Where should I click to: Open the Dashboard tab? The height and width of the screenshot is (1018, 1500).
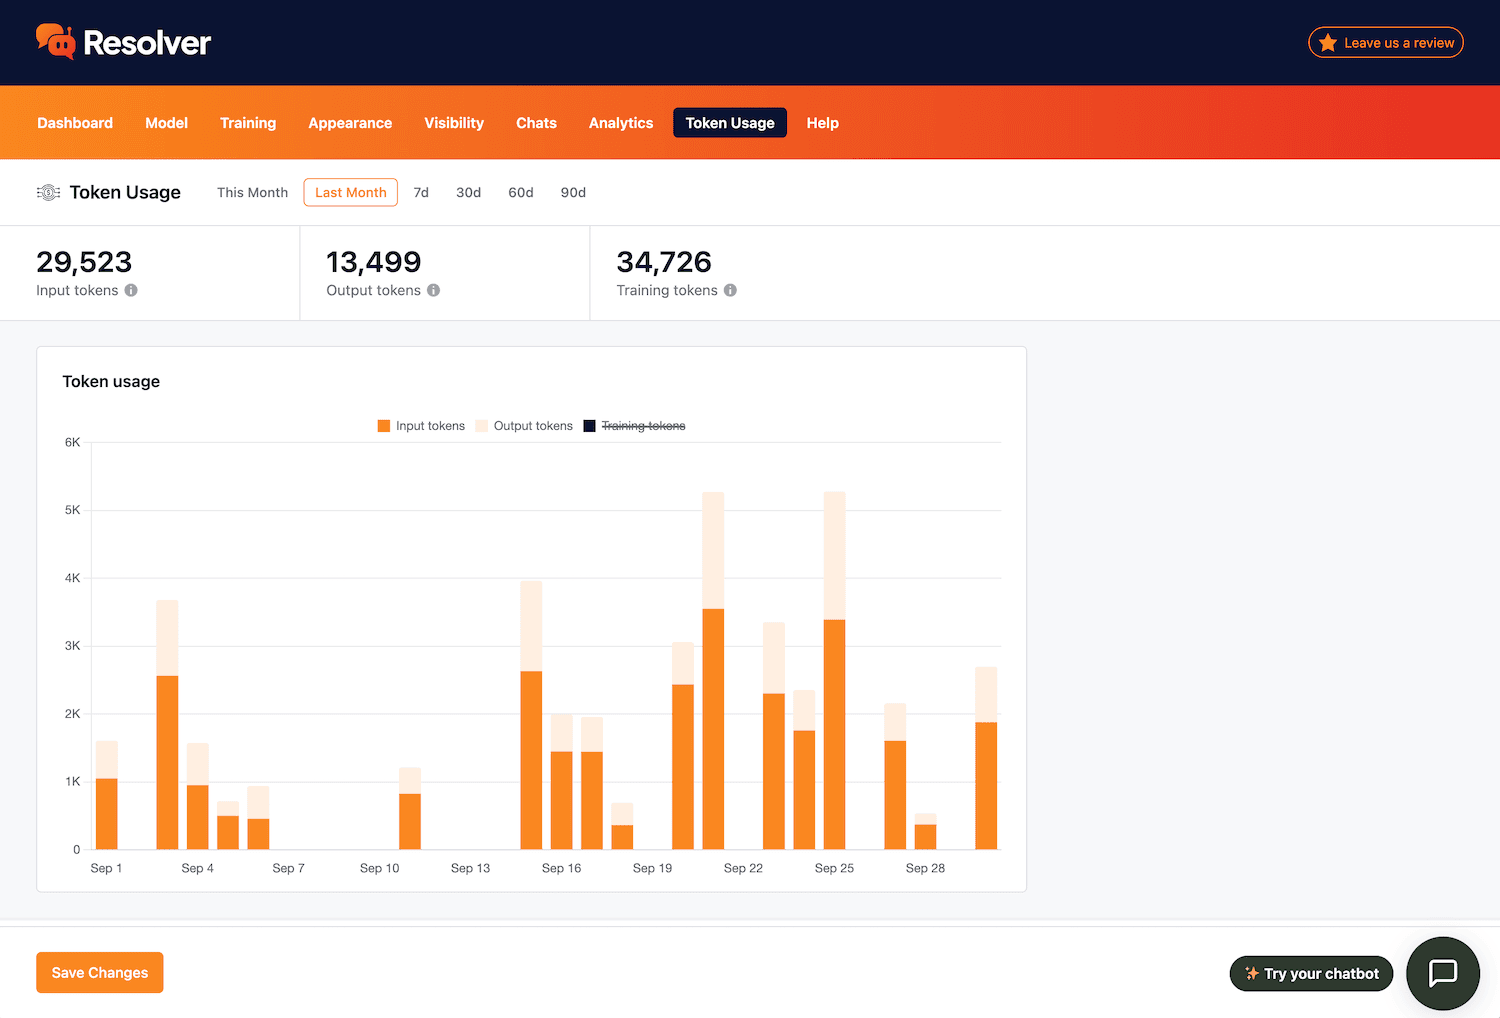75,123
